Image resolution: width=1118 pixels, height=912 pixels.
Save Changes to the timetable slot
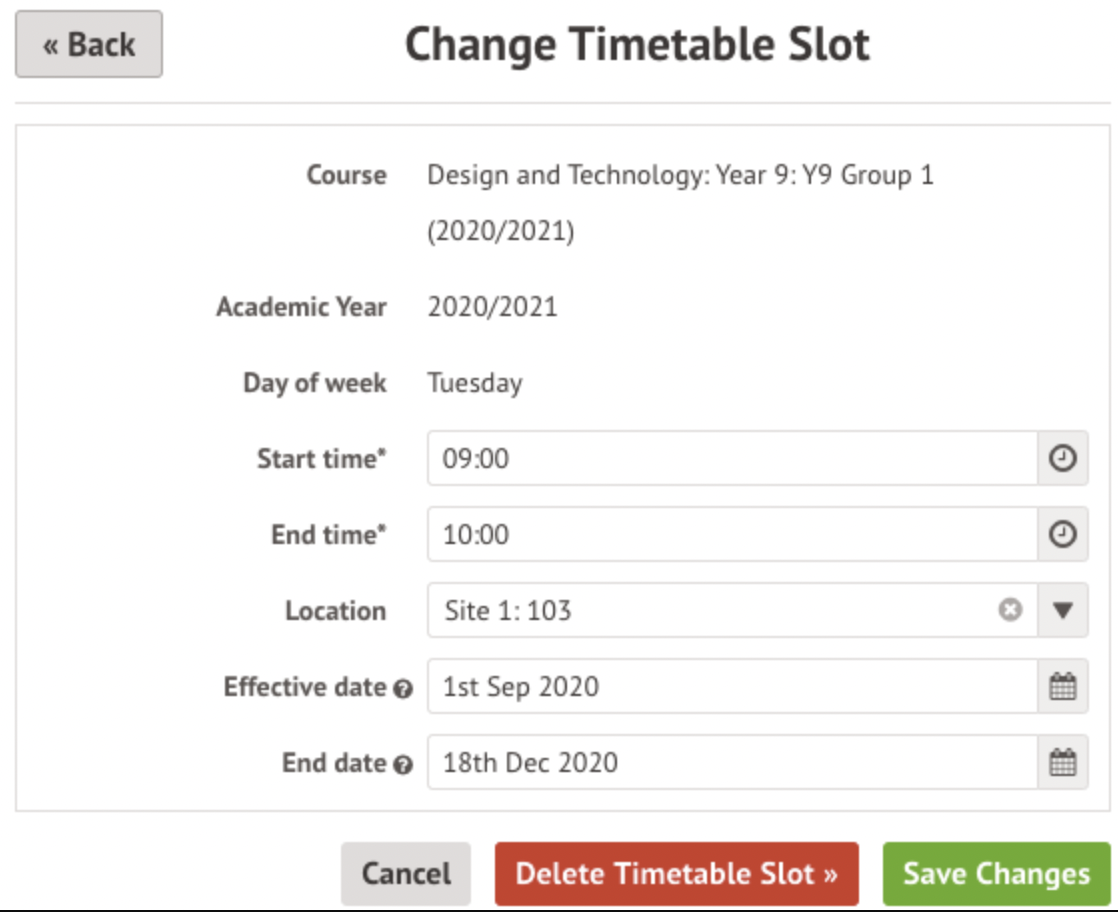point(996,874)
